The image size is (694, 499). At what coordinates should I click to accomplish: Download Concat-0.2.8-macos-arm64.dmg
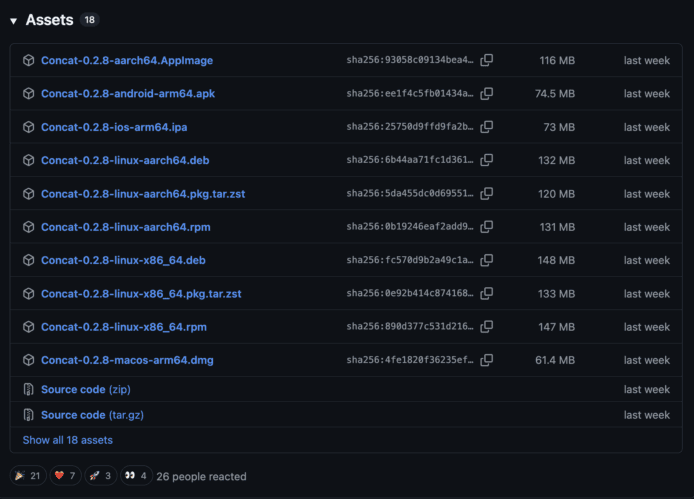tap(127, 360)
